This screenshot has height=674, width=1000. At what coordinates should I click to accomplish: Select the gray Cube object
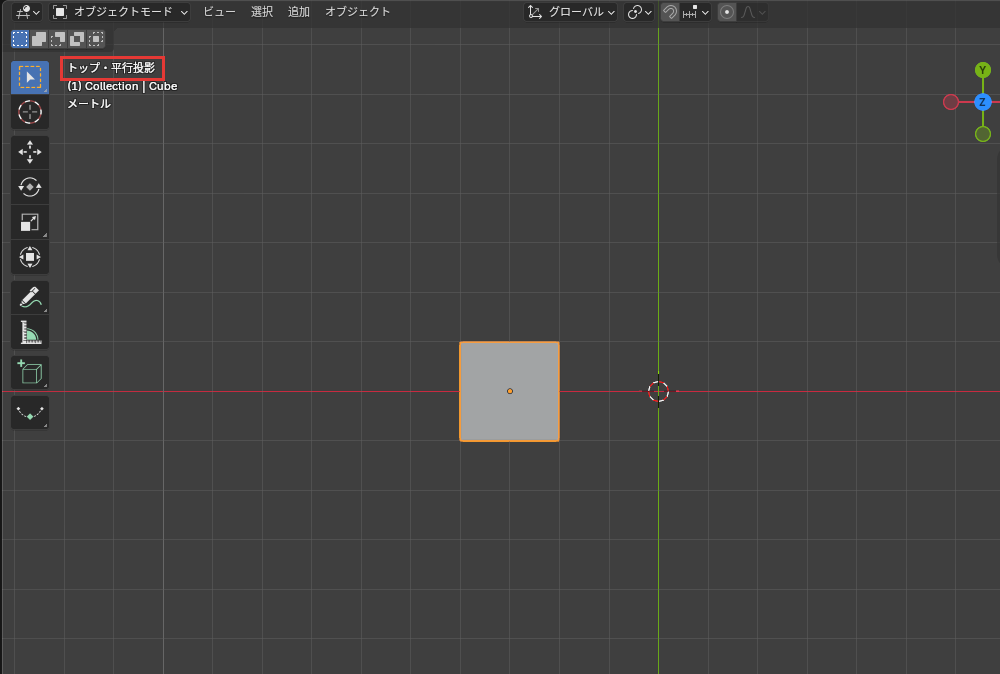(x=510, y=392)
